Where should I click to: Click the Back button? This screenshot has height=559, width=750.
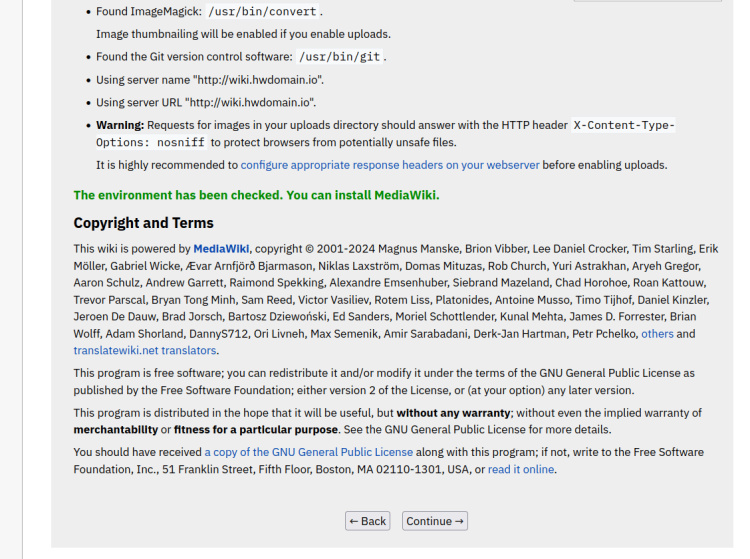point(367,521)
